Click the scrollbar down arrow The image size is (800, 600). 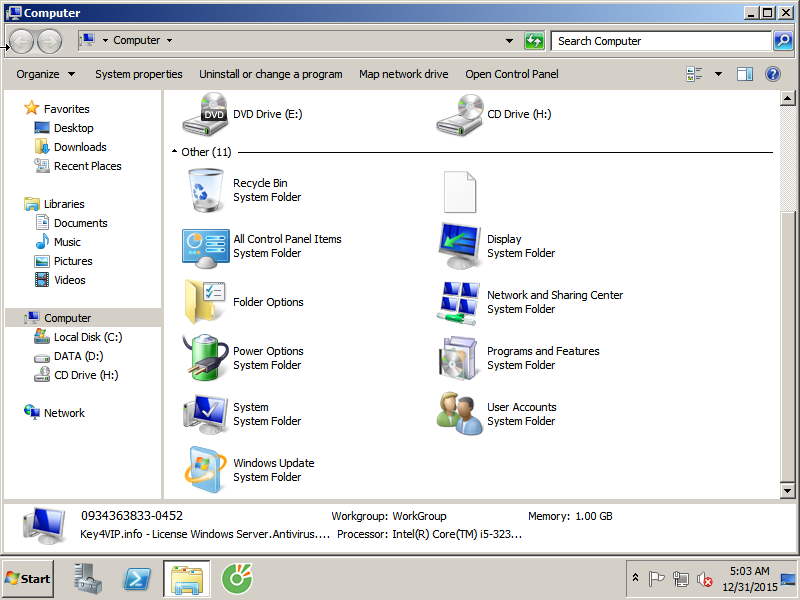click(x=787, y=491)
